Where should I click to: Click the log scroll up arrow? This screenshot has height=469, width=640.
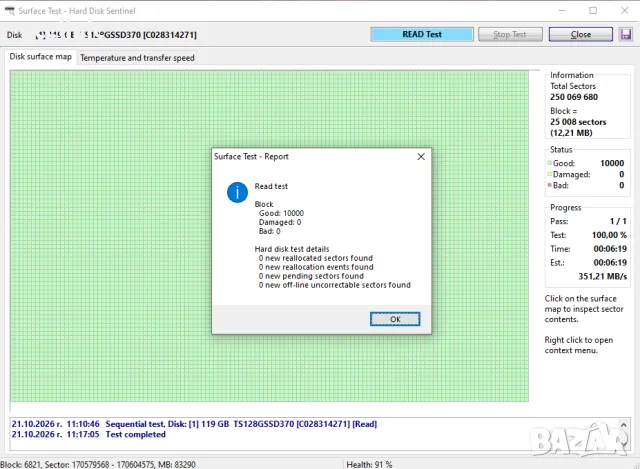tap(624, 425)
